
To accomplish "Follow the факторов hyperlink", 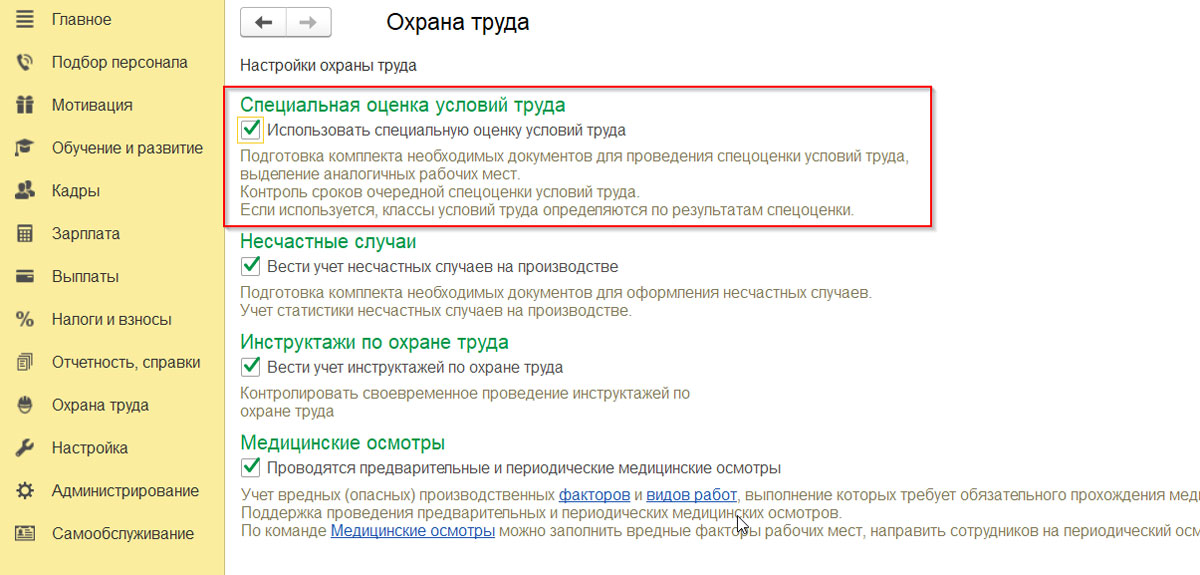I will tap(594, 495).
